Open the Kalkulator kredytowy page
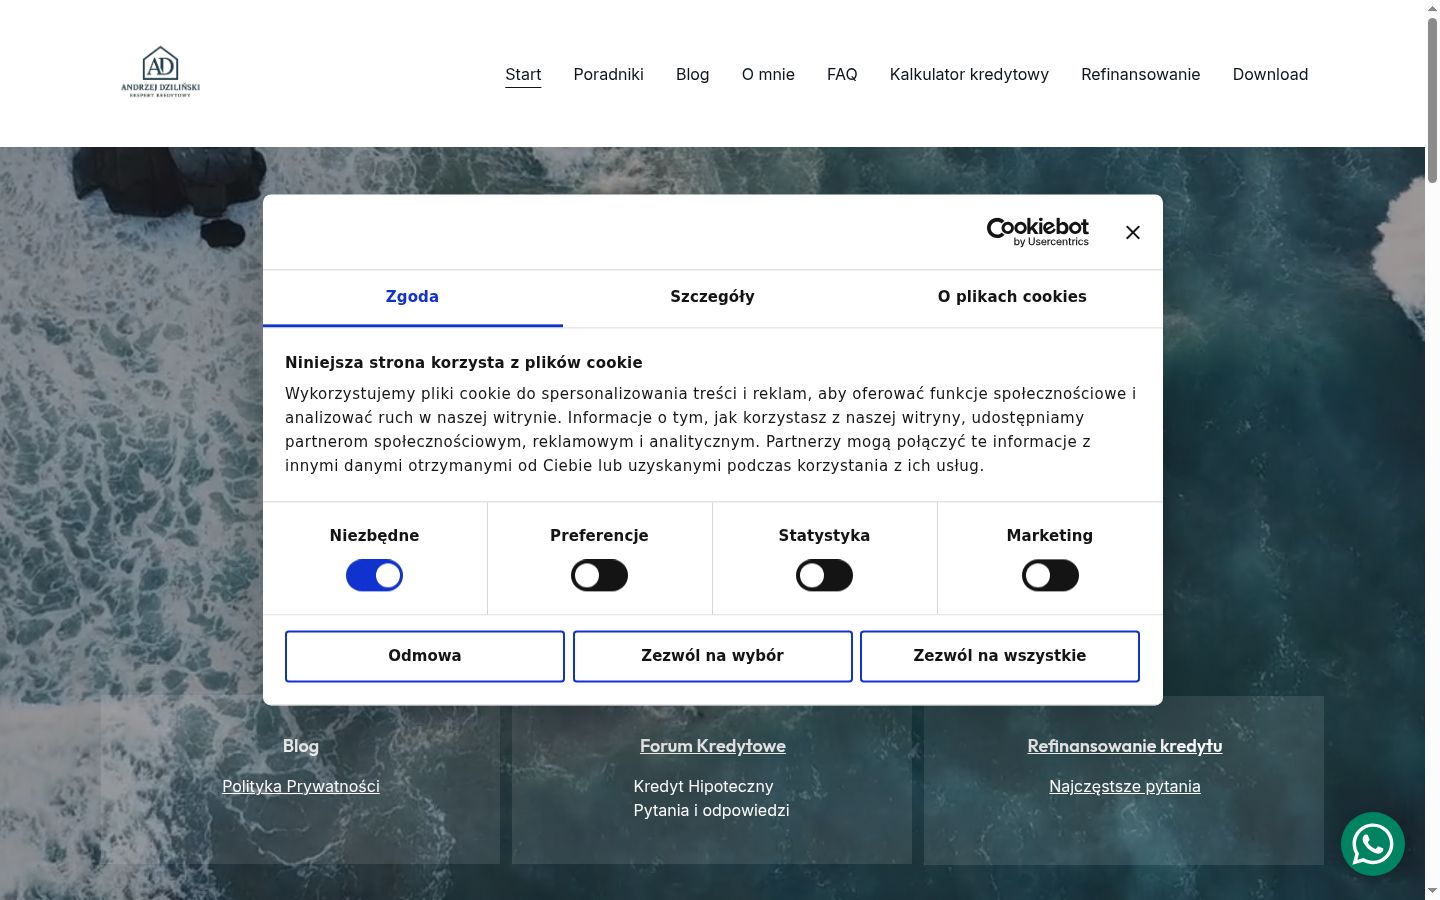 pyautogui.click(x=969, y=74)
